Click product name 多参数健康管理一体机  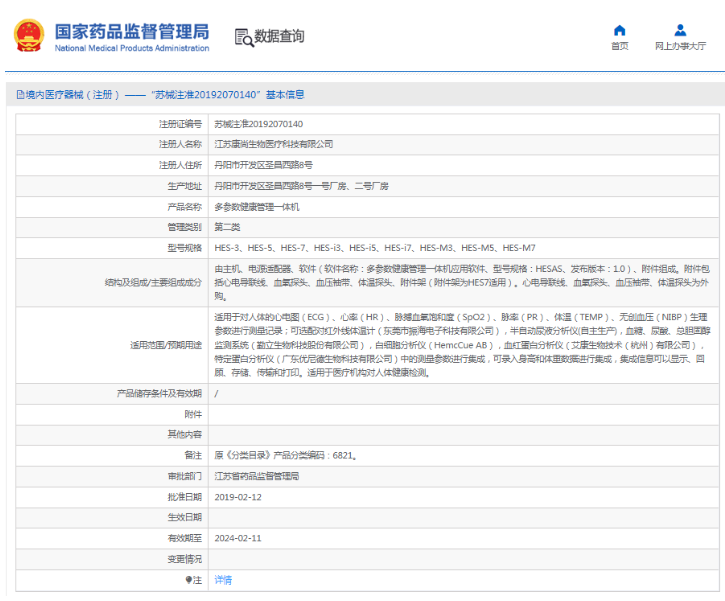coord(257,207)
